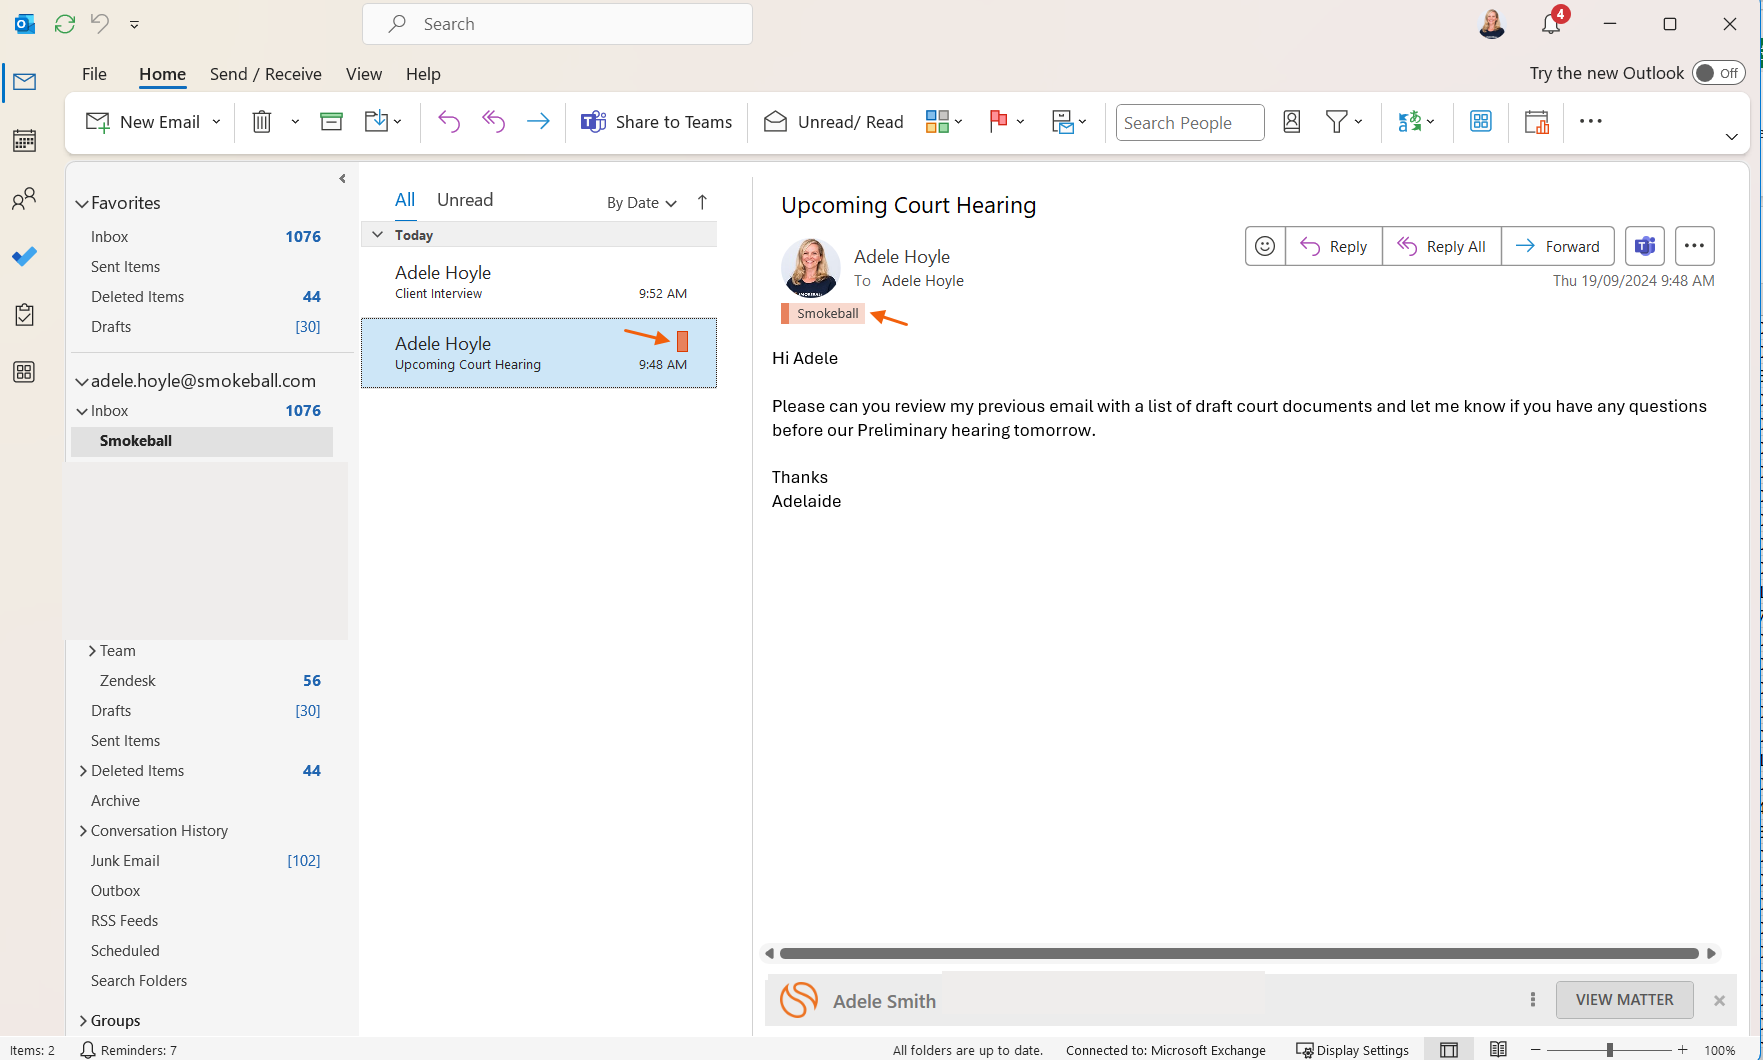Toggle Unread/Read status of email

[x=834, y=122]
